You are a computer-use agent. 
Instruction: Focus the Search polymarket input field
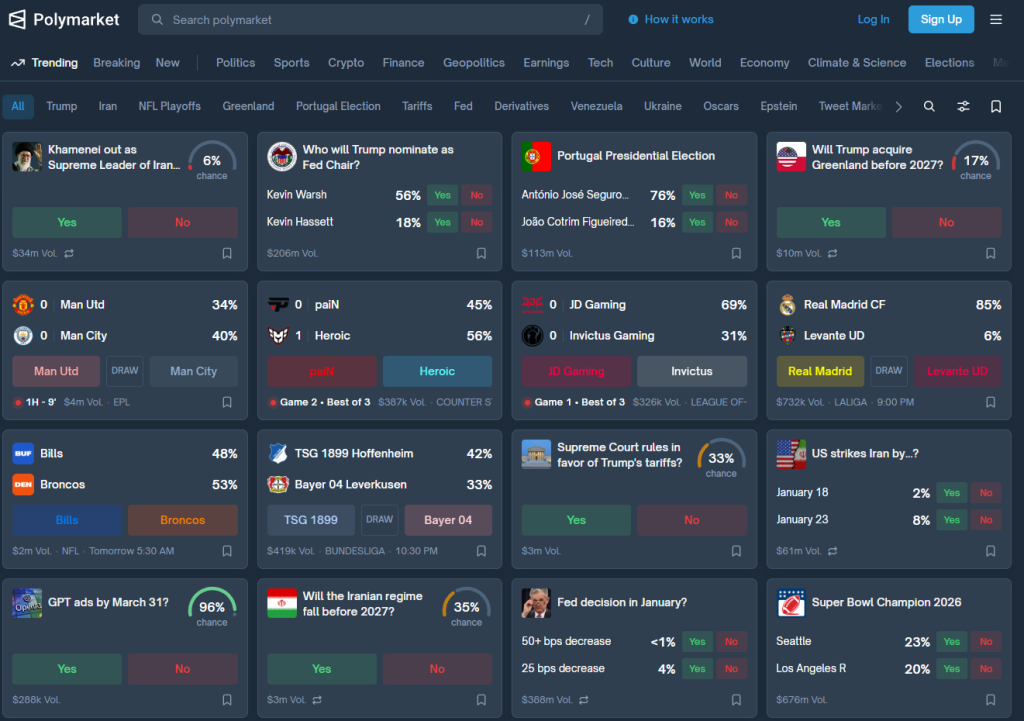(370, 19)
